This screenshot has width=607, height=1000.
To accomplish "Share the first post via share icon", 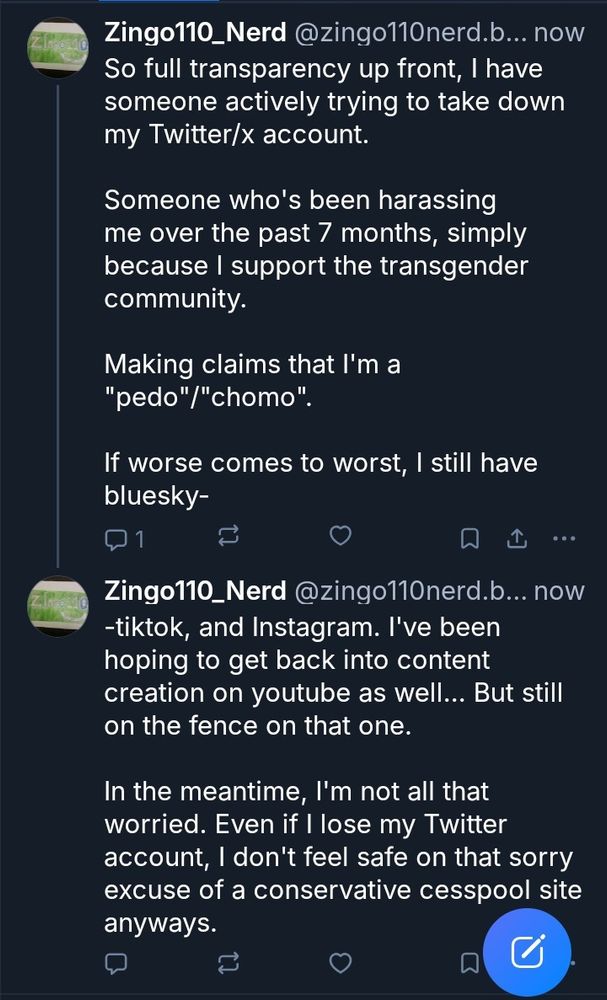I will (517, 538).
